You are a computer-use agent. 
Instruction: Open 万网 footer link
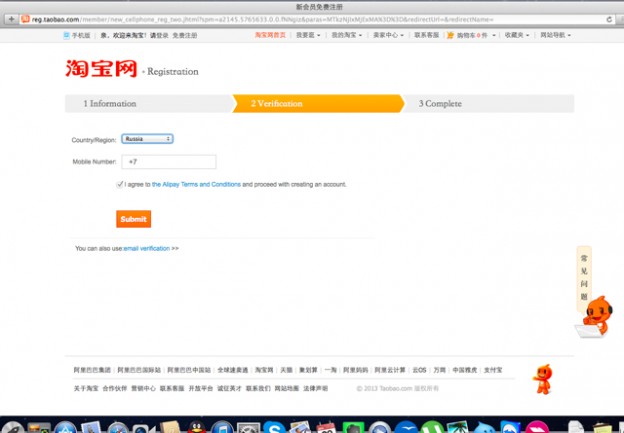coord(439,370)
